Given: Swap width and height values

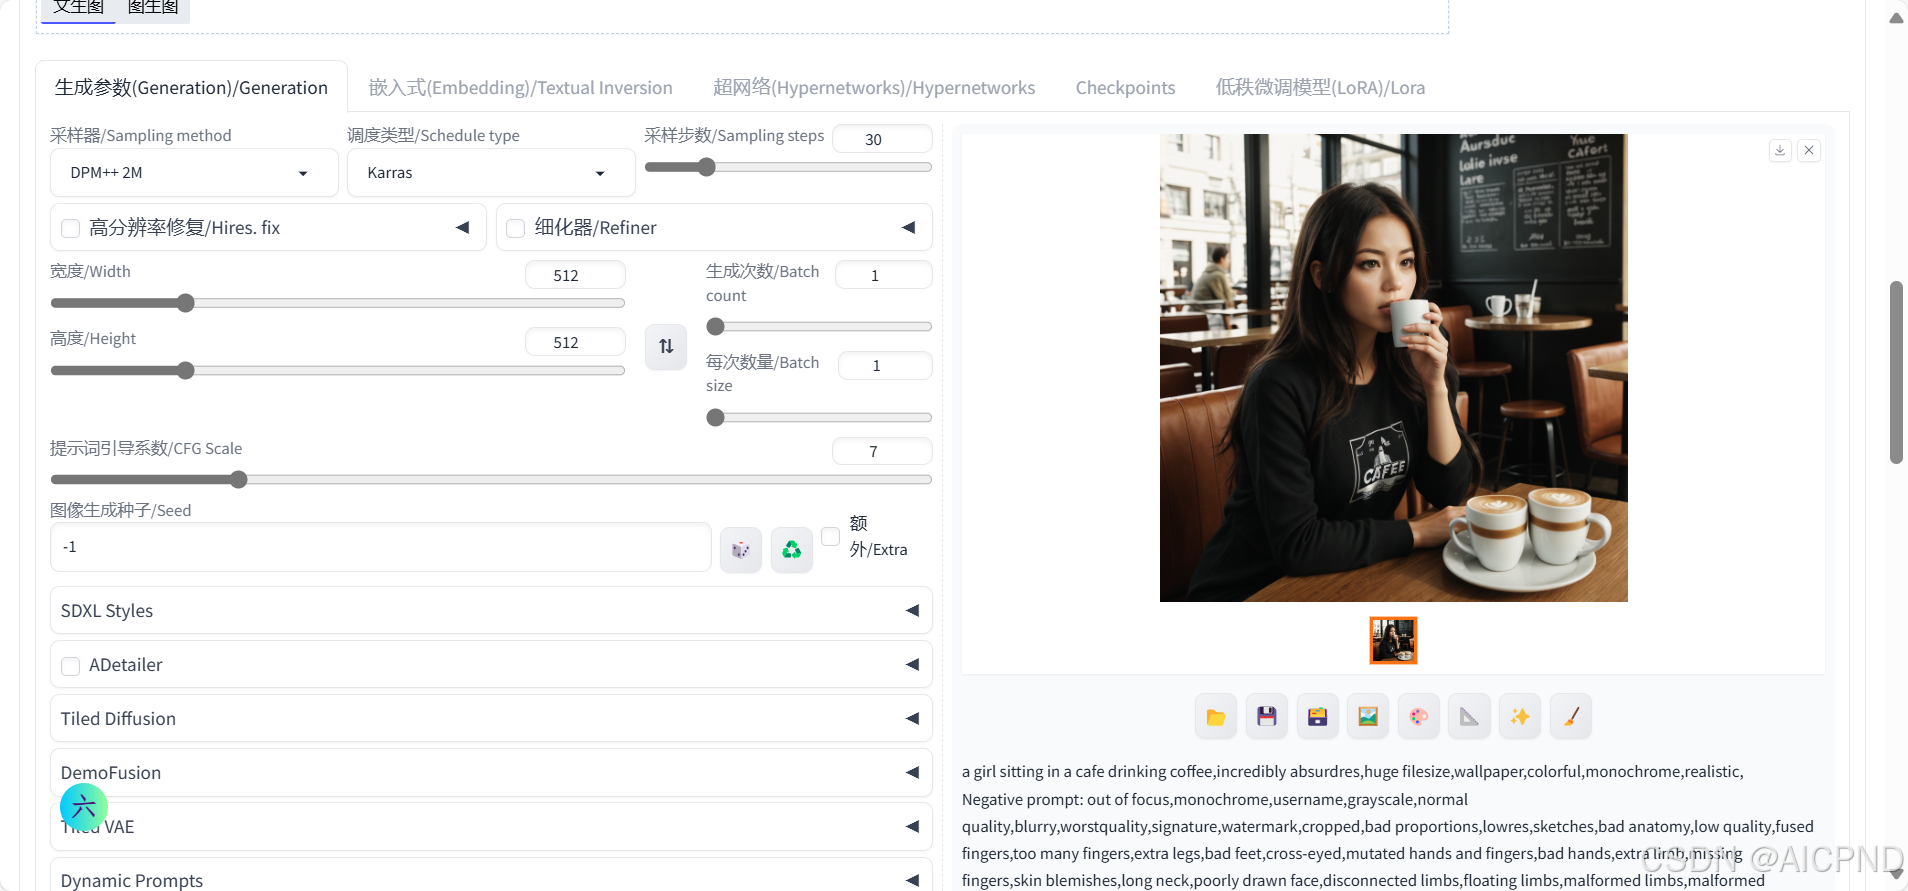Looking at the screenshot, I should pyautogui.click(x=666, y=347).
